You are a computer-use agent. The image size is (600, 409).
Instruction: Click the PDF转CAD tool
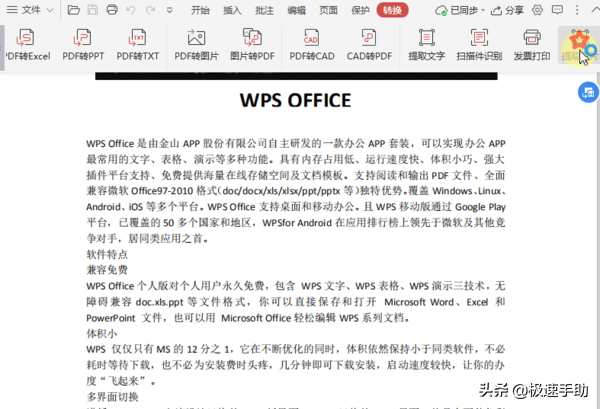coord(311,45)
